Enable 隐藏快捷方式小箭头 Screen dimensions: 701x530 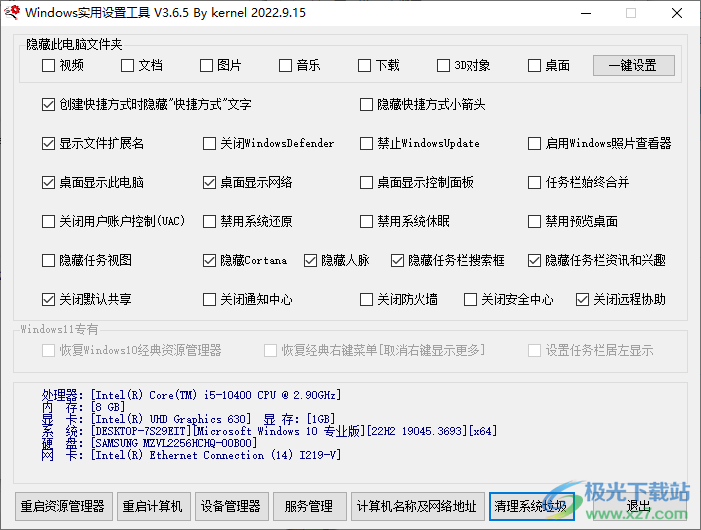coord(366,105)
